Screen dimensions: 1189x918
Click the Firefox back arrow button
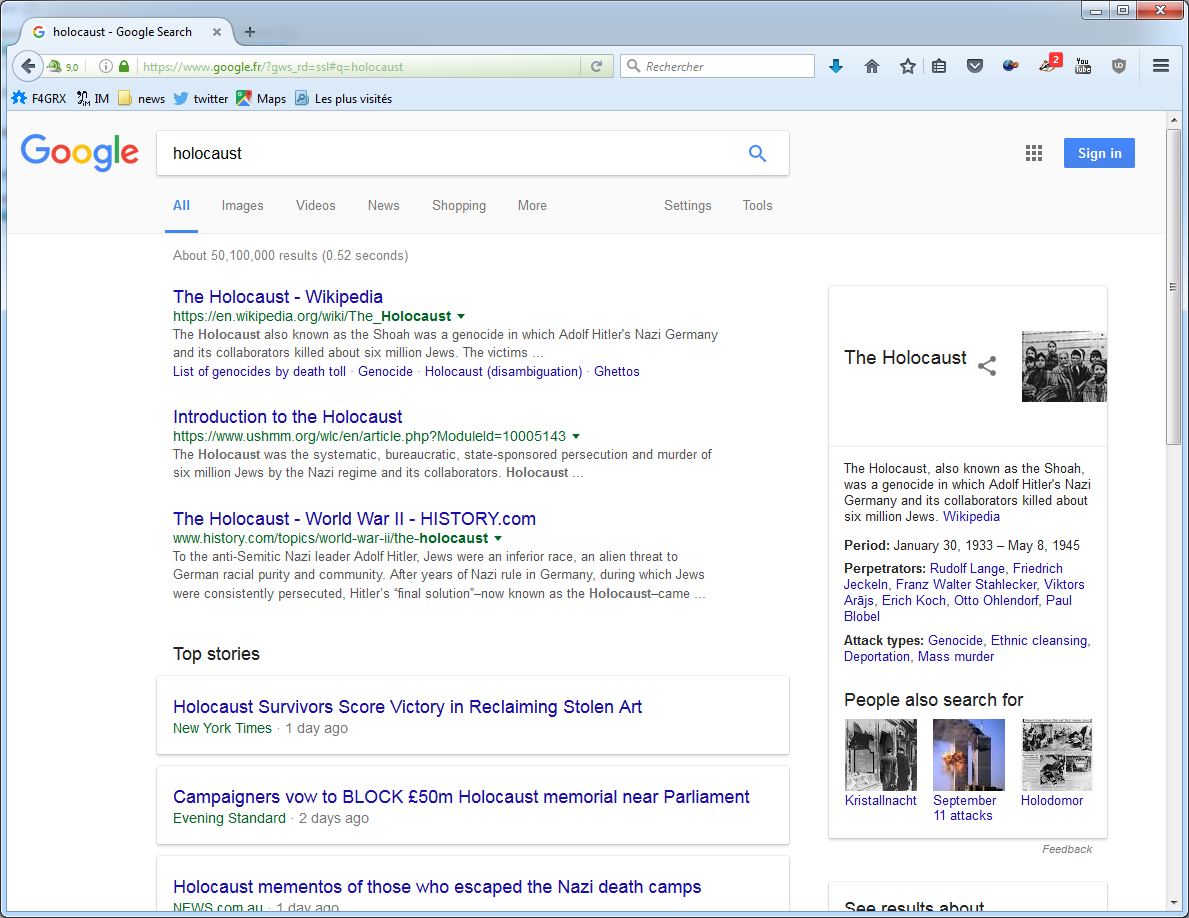pos(27,67)
